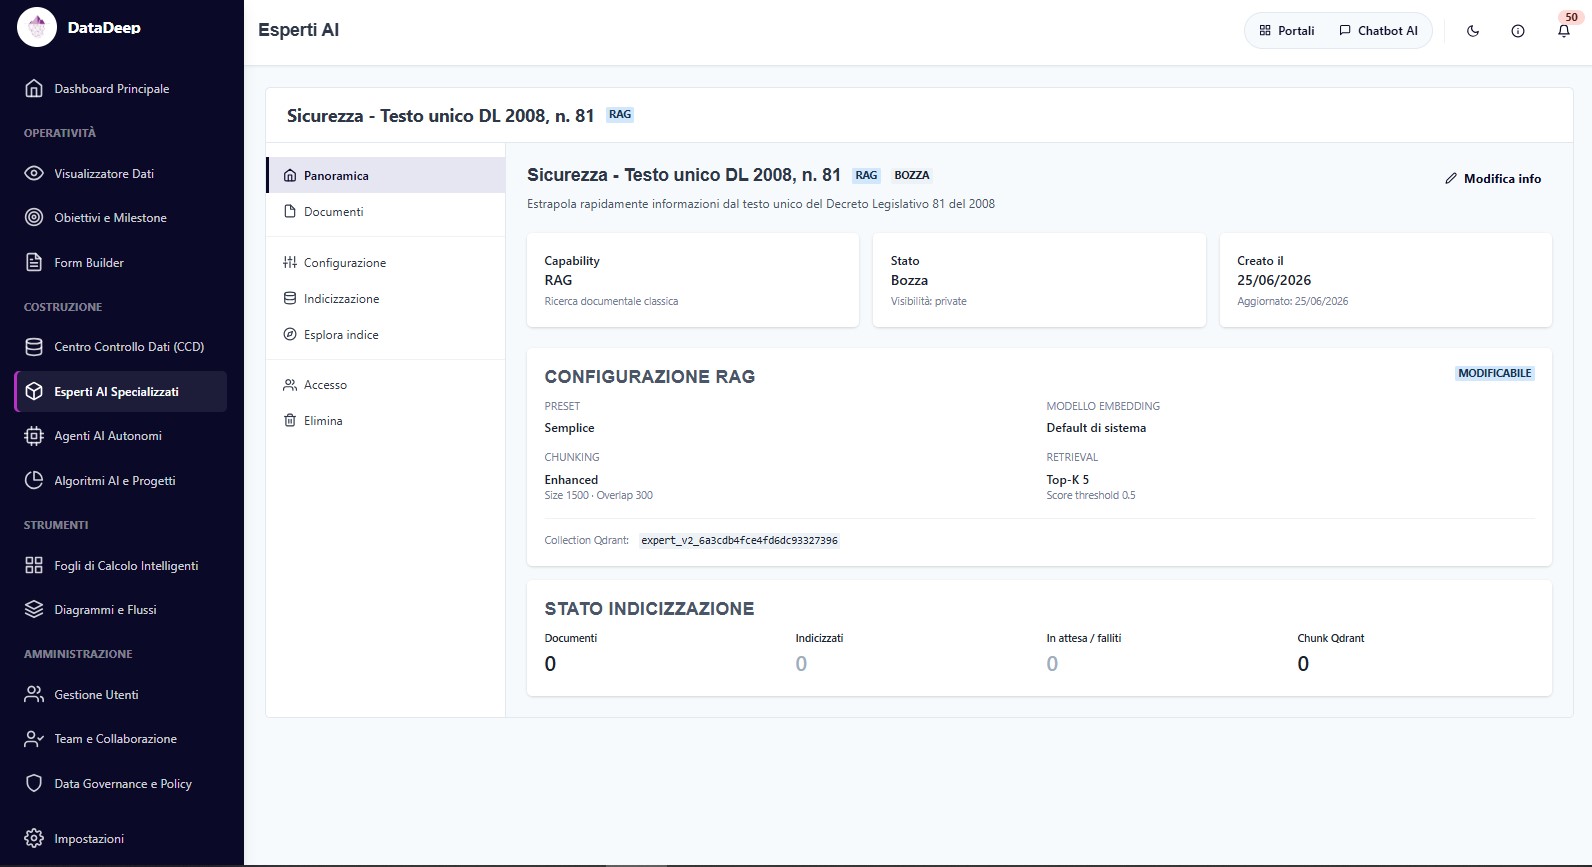
Task: Click the Chunk Qdrant count value
Action: [1303, 664]
